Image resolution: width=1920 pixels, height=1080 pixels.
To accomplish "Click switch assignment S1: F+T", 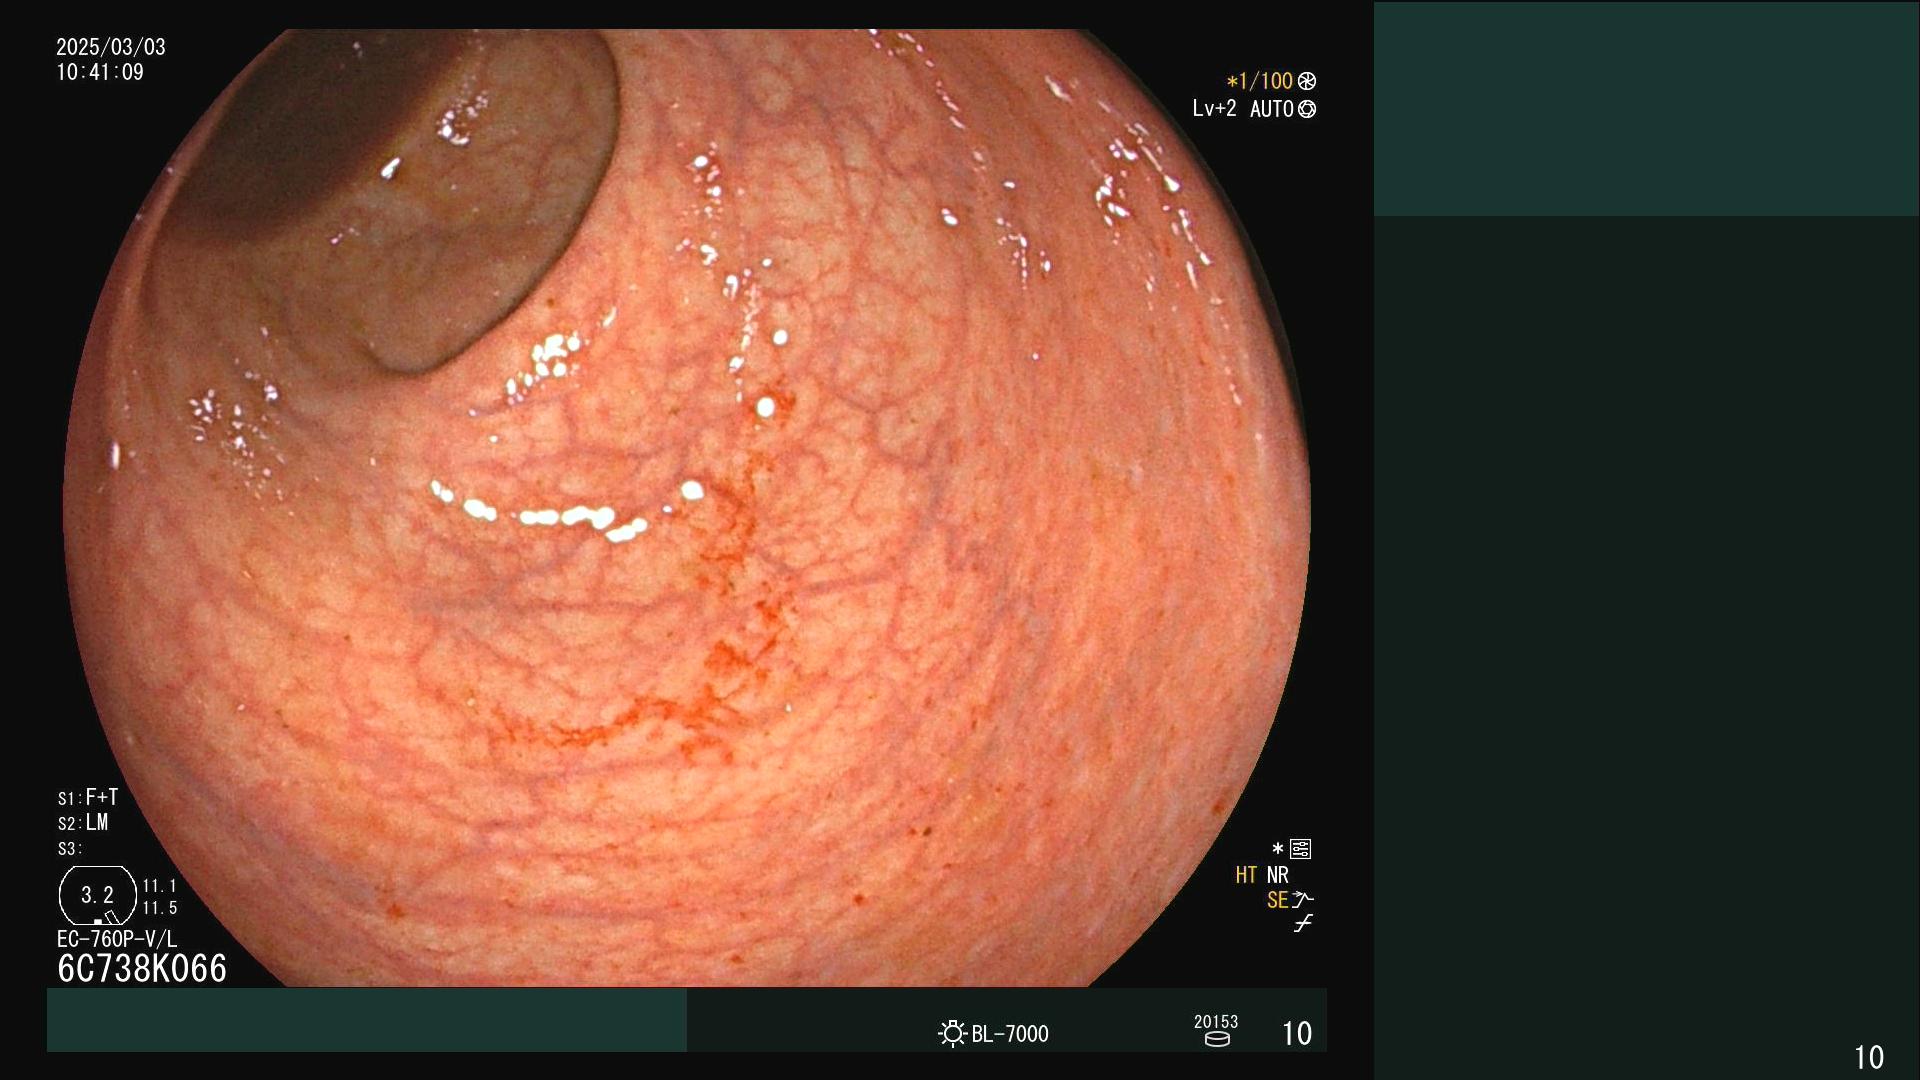I will coord(88,797).
